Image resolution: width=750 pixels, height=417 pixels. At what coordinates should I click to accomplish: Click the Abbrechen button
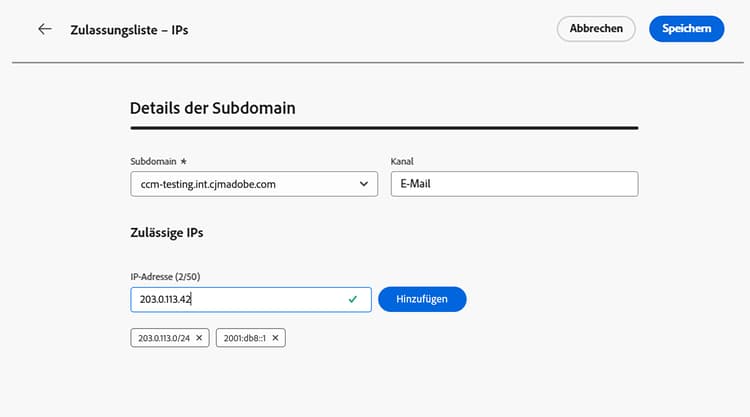tap(596, 29)
